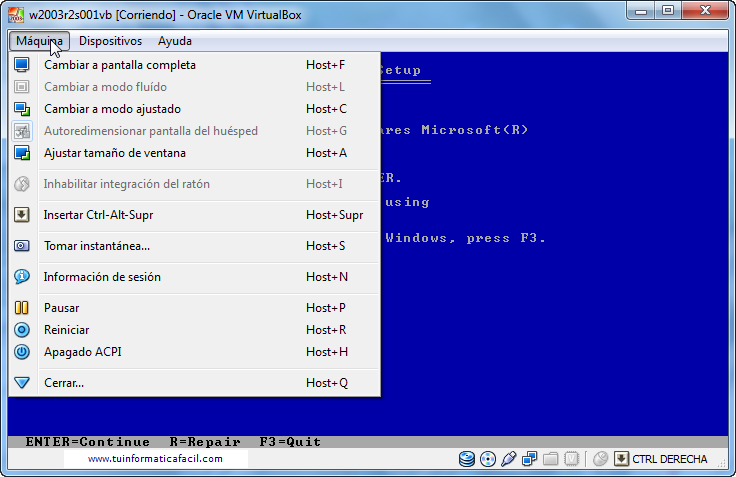This screenshot has width=736, height=477.
Task: Click the www.tuinformaticafacil.com link
Action: coord(155,459)
